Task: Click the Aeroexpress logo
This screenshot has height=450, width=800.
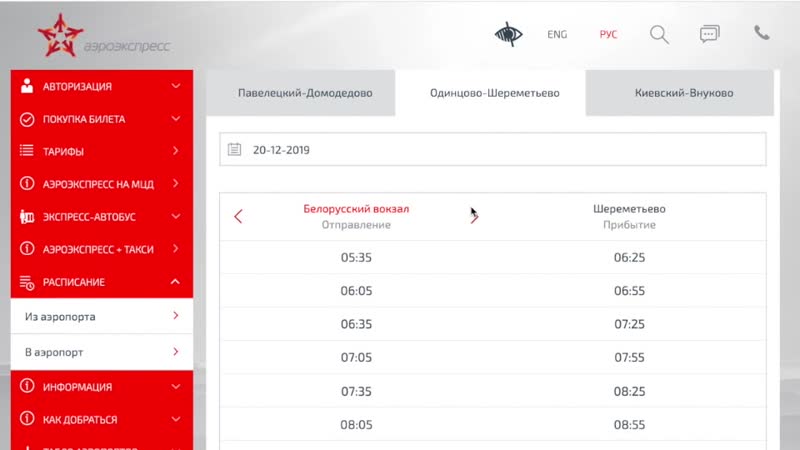Action: point(103,36)
